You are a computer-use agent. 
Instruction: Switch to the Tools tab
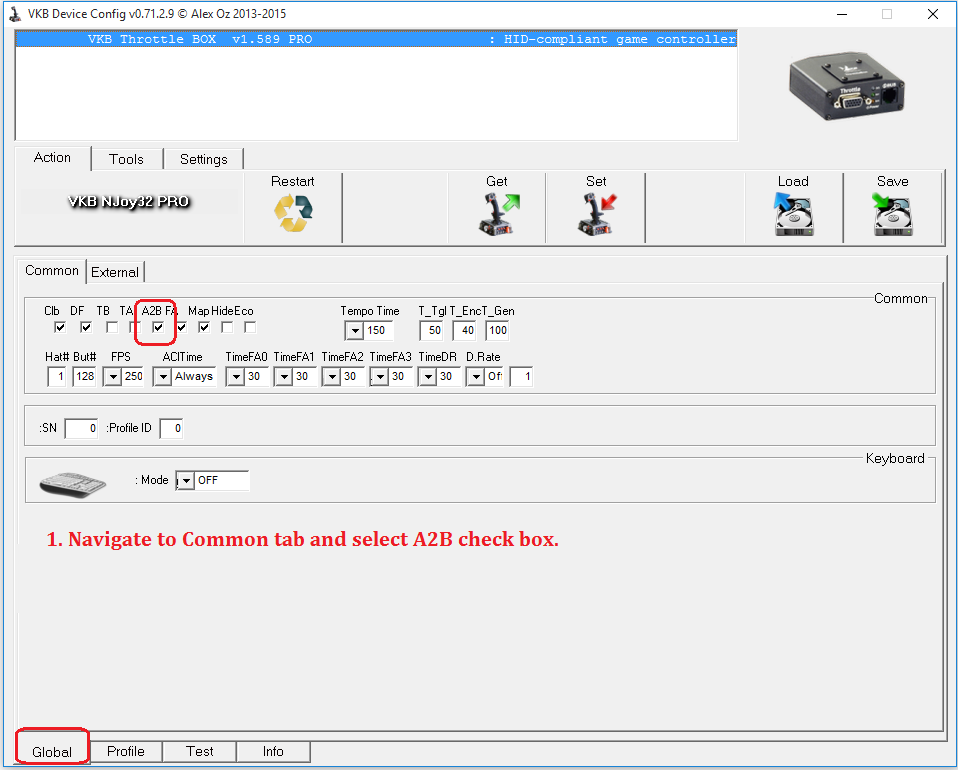click(x=126, y=159)
